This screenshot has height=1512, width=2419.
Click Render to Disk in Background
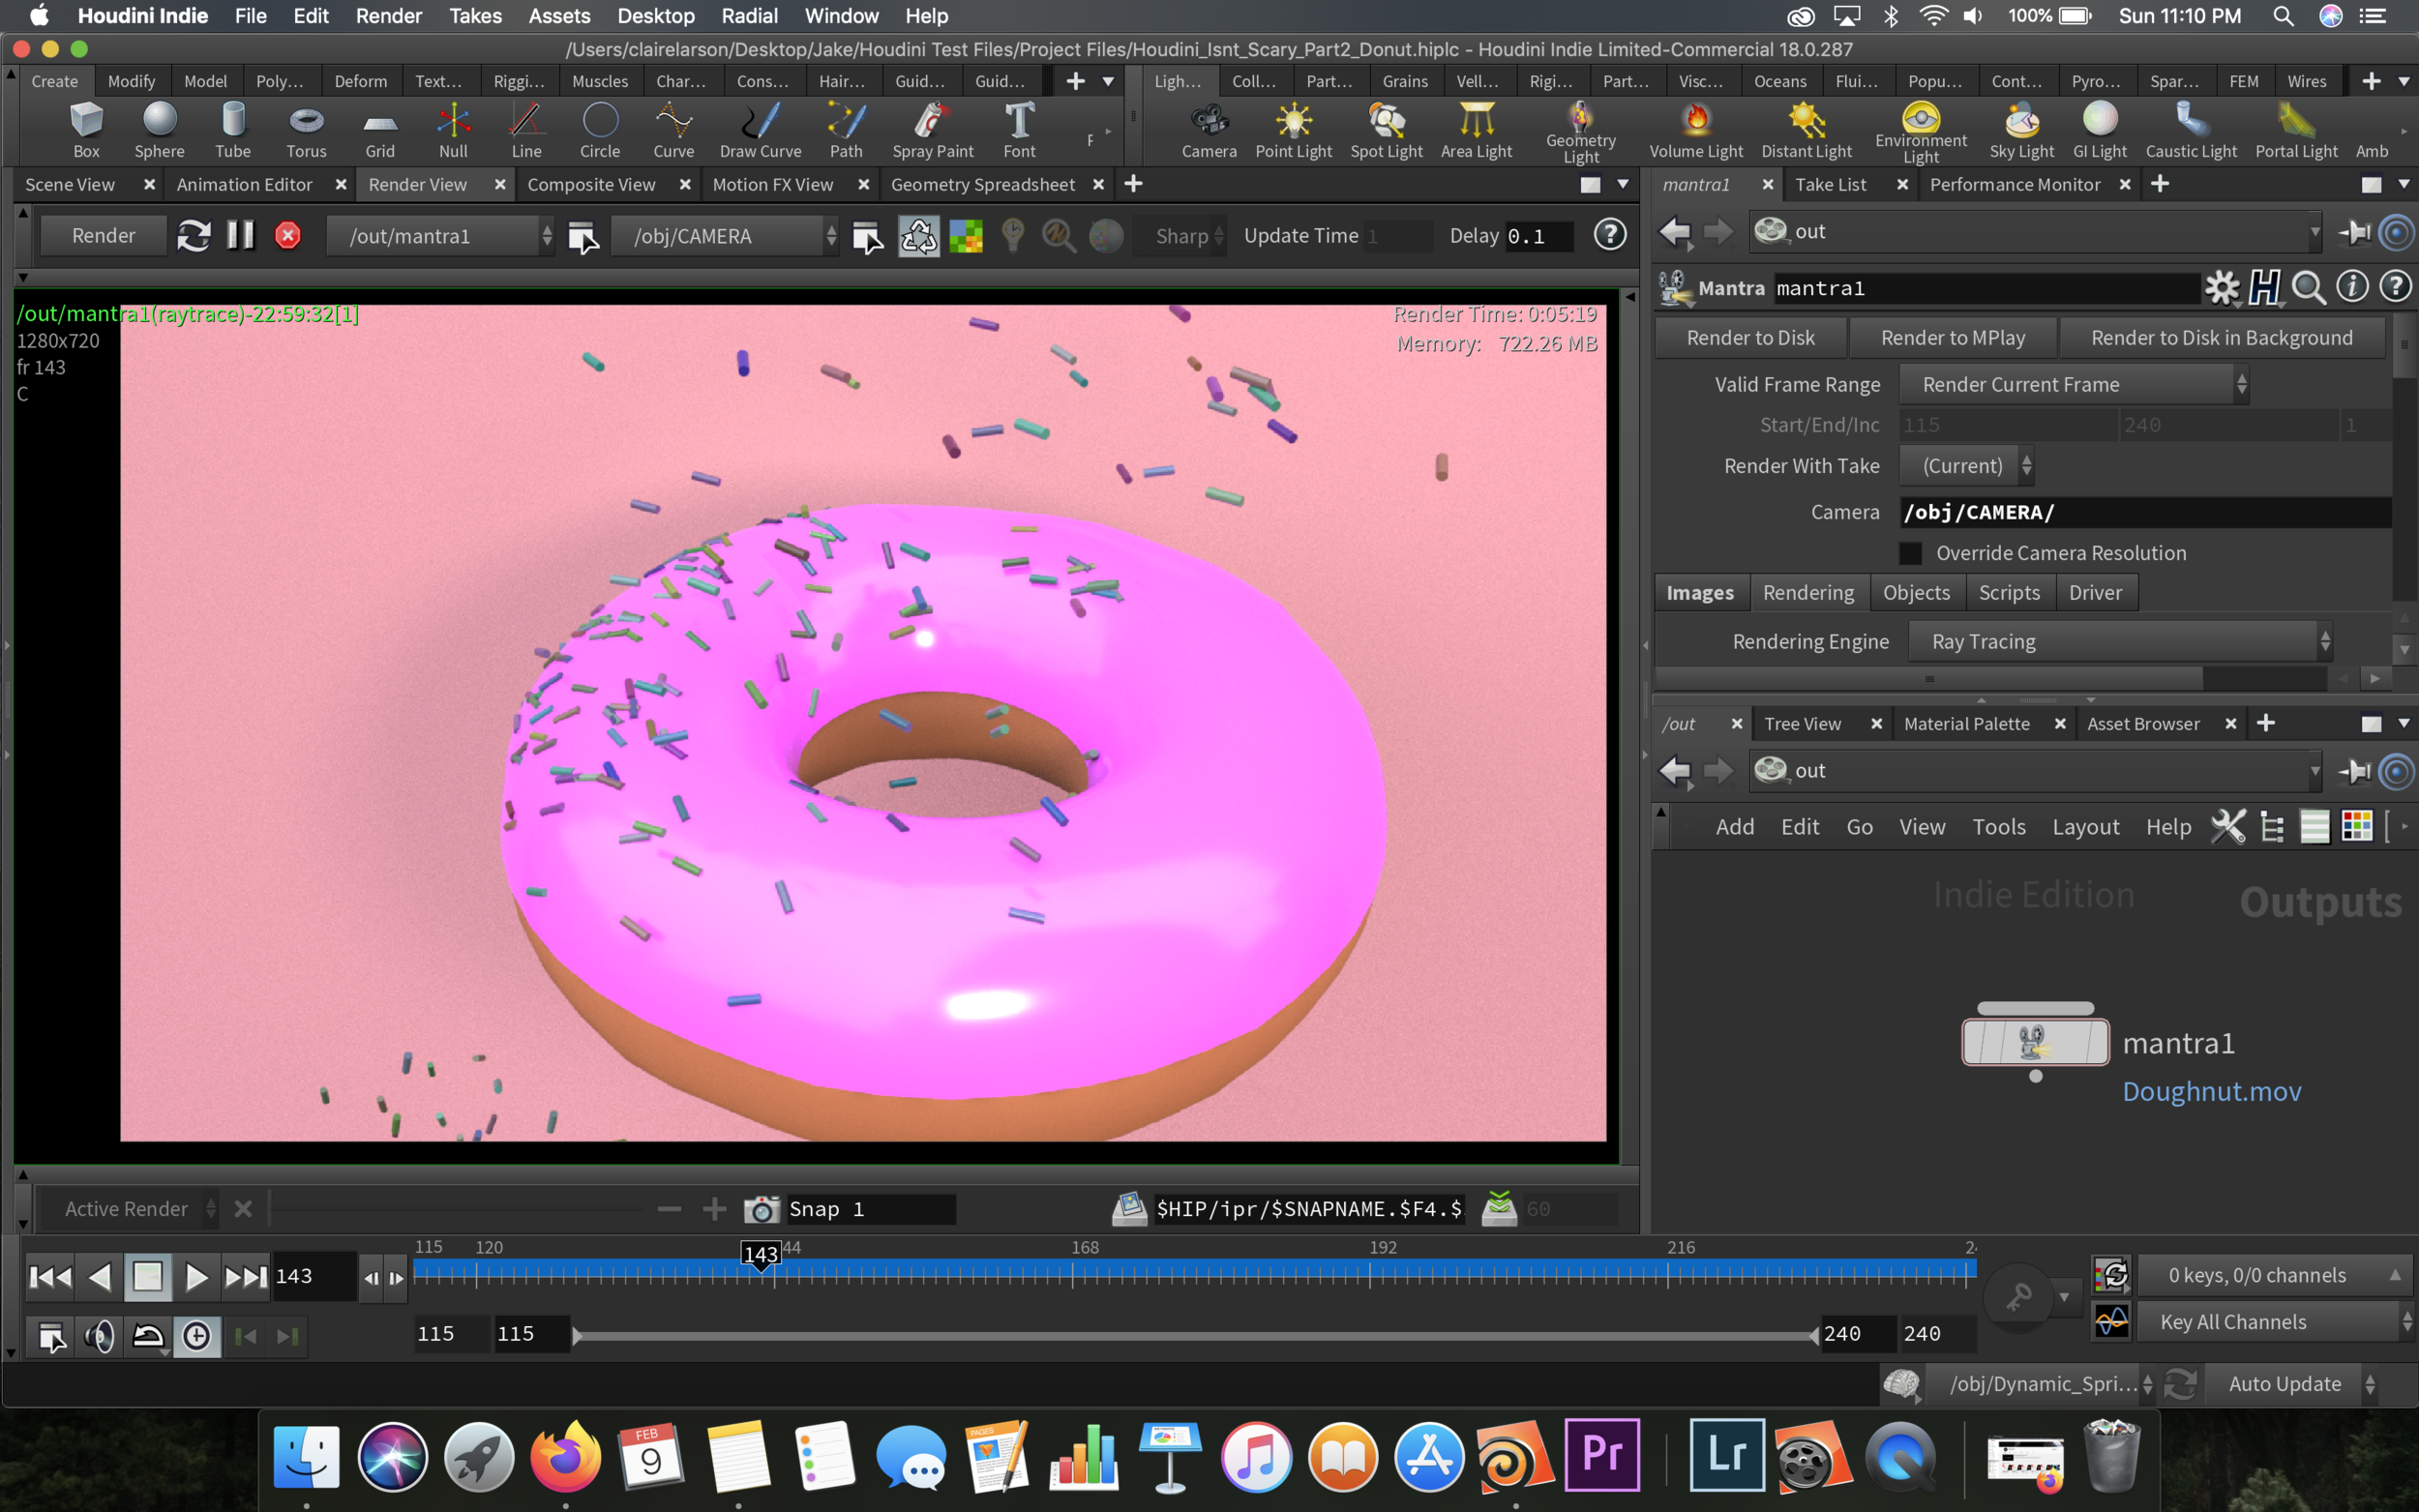coord(2221,338)
